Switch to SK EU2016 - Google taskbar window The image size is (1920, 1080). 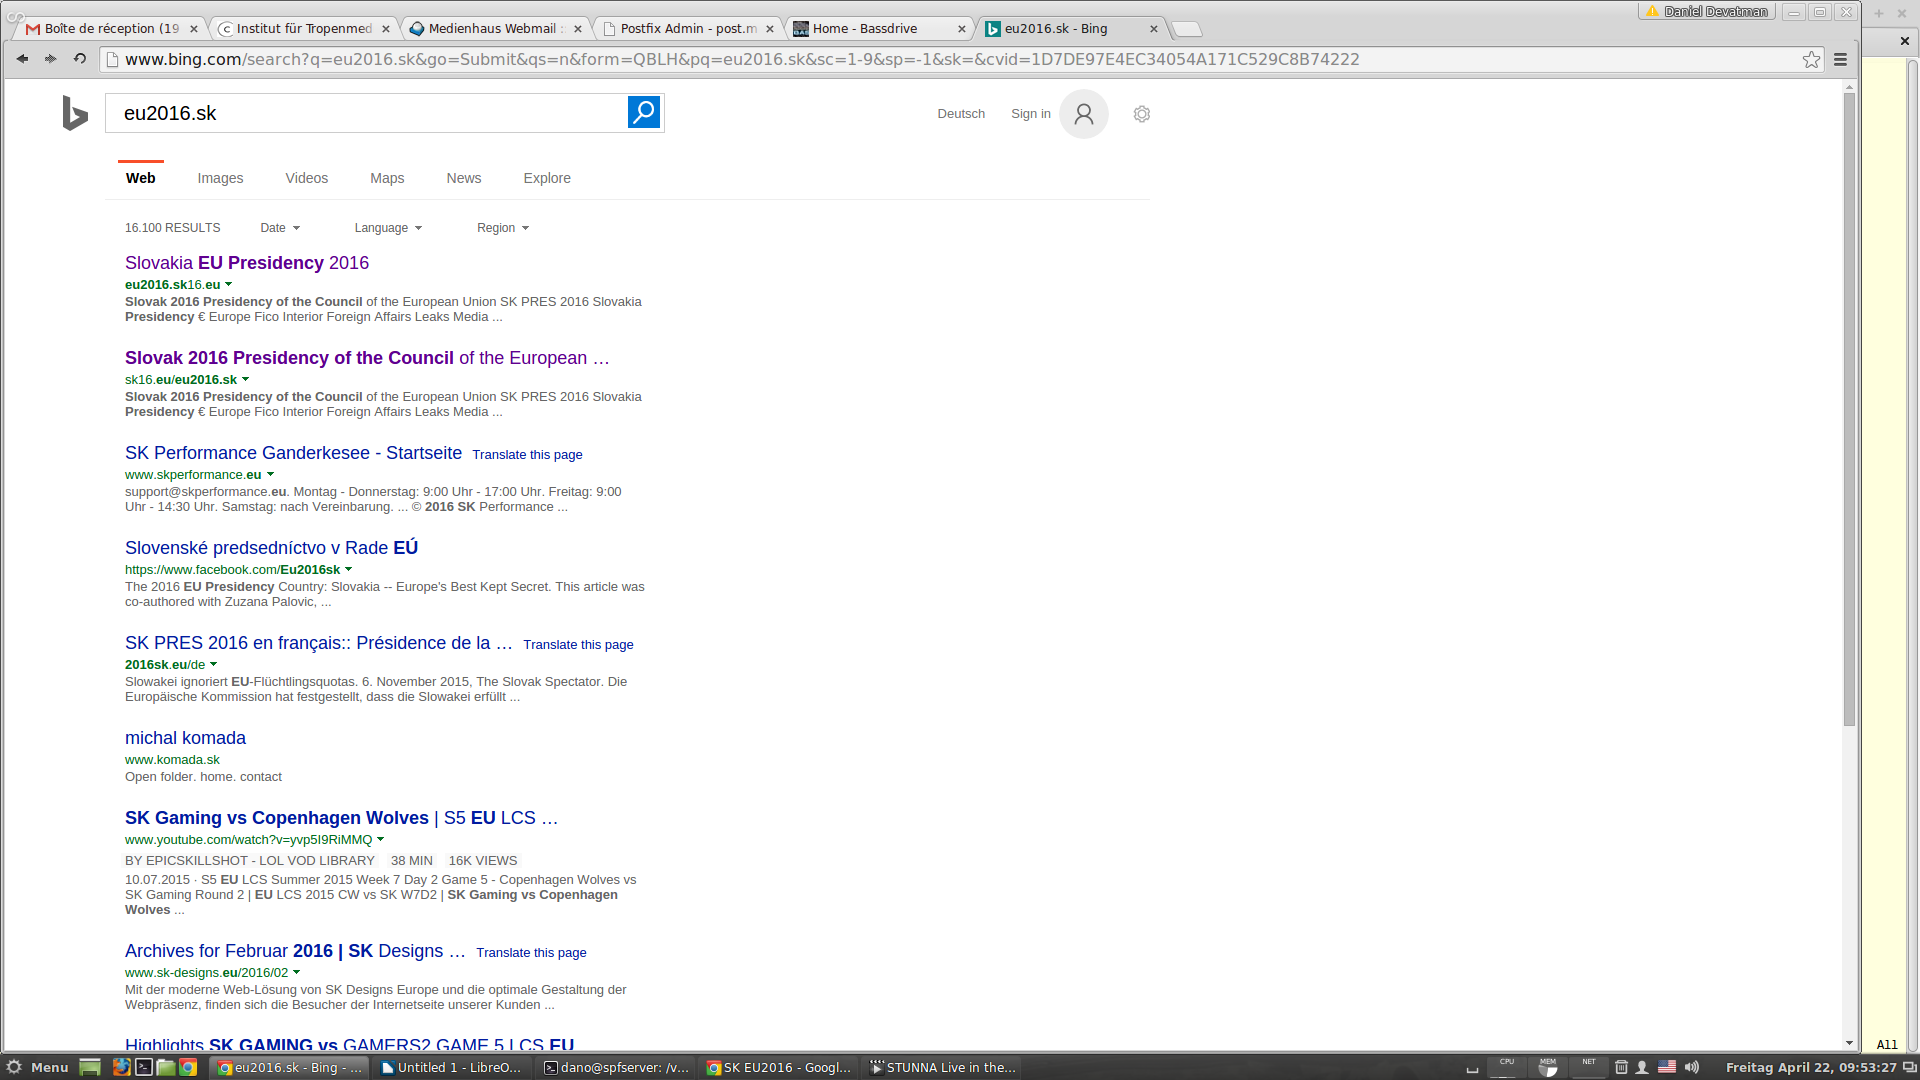[779, 1067]
